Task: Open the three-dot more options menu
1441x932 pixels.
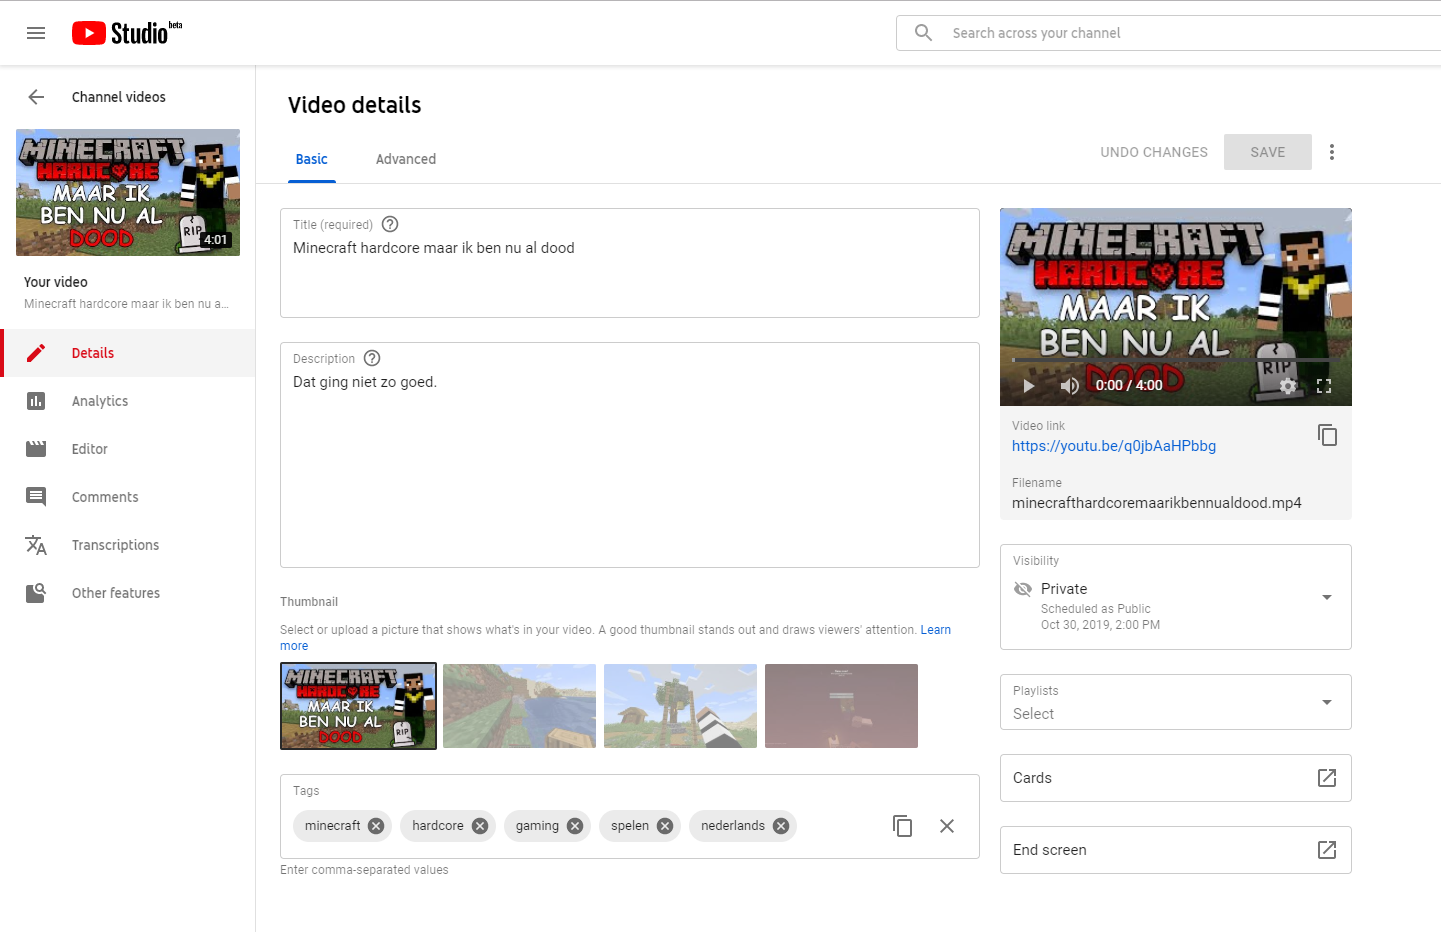Action: pos(1331,152)
